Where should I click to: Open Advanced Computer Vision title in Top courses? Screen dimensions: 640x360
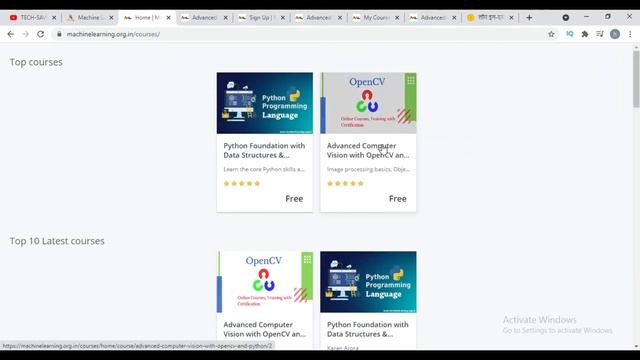pyautogui.click(x=368, y=150)
